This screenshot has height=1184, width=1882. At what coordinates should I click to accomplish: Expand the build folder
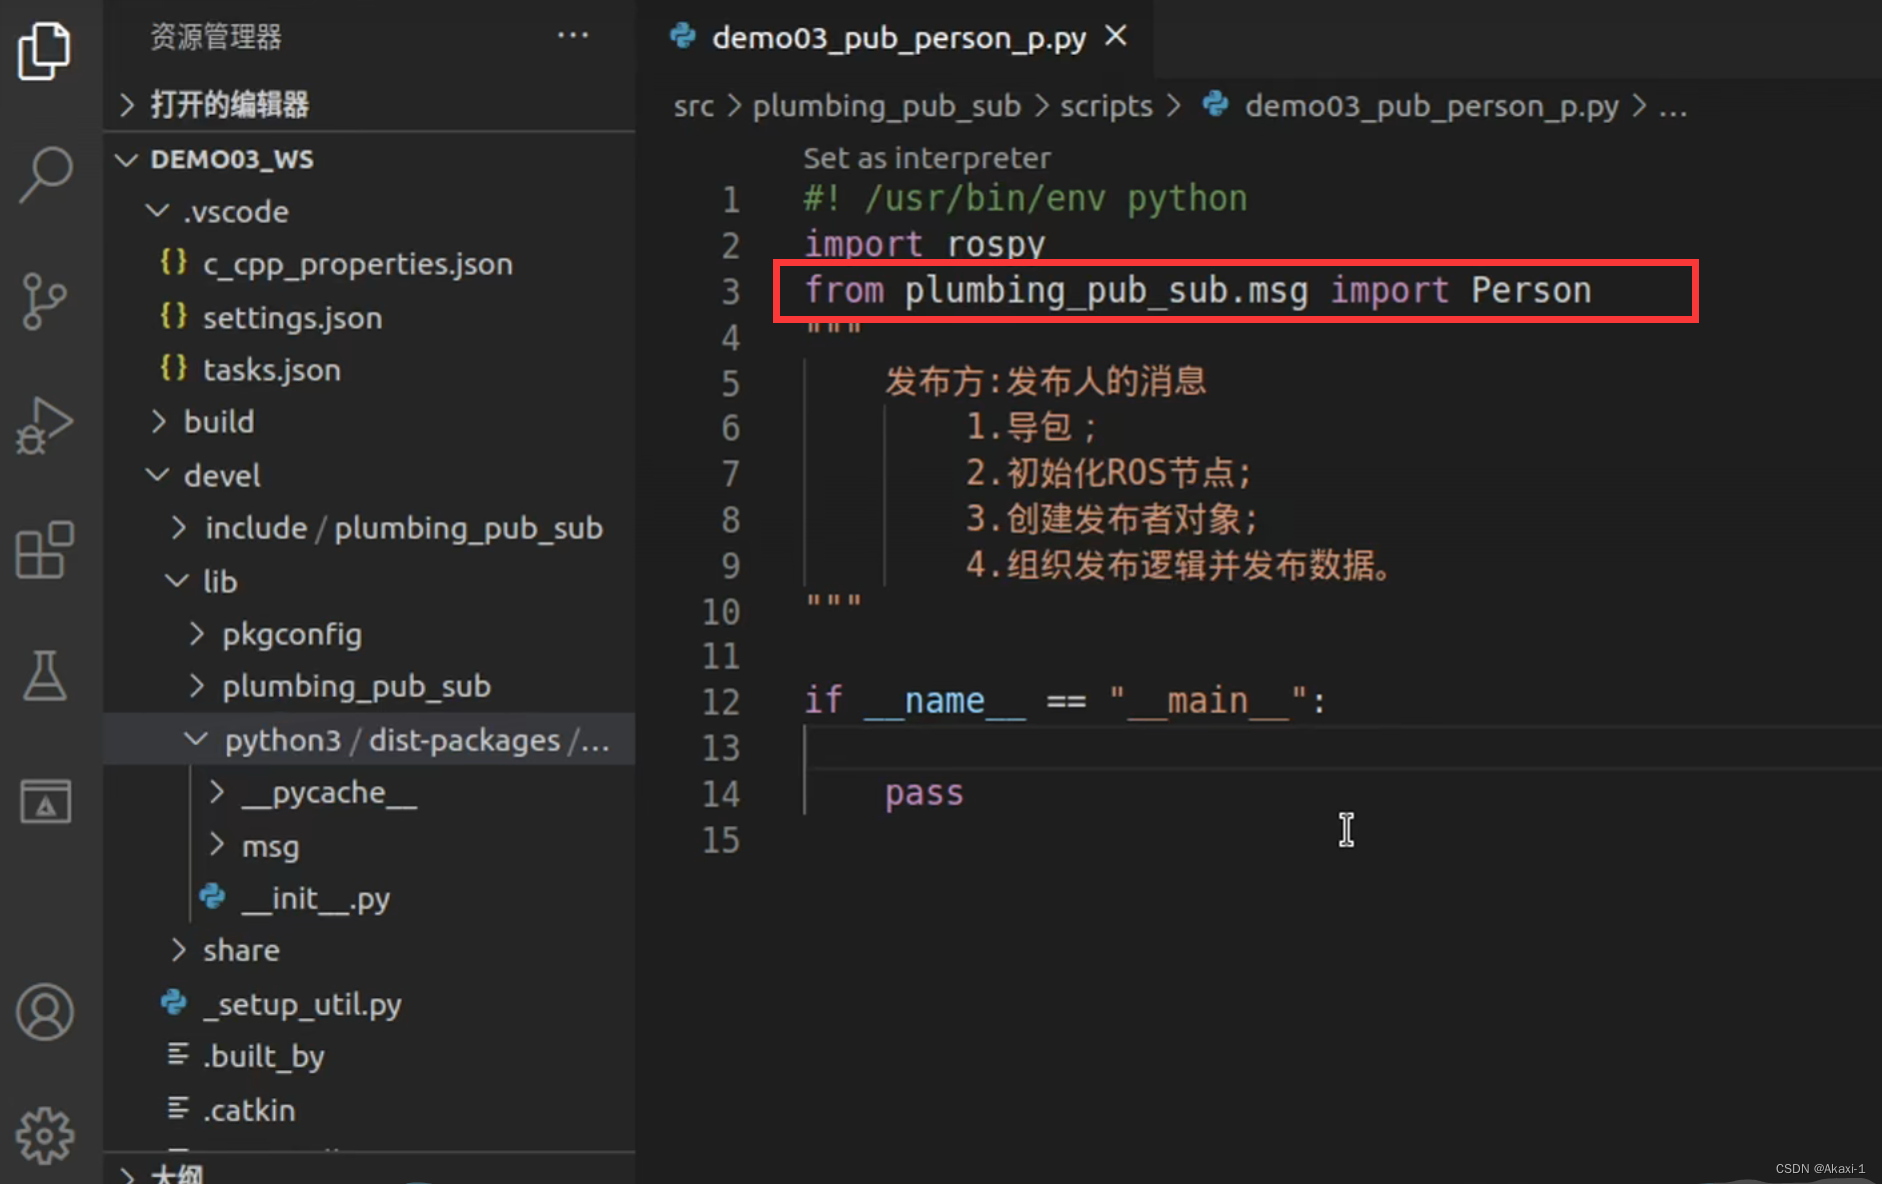pyautogui.click(x=158, y=421)
